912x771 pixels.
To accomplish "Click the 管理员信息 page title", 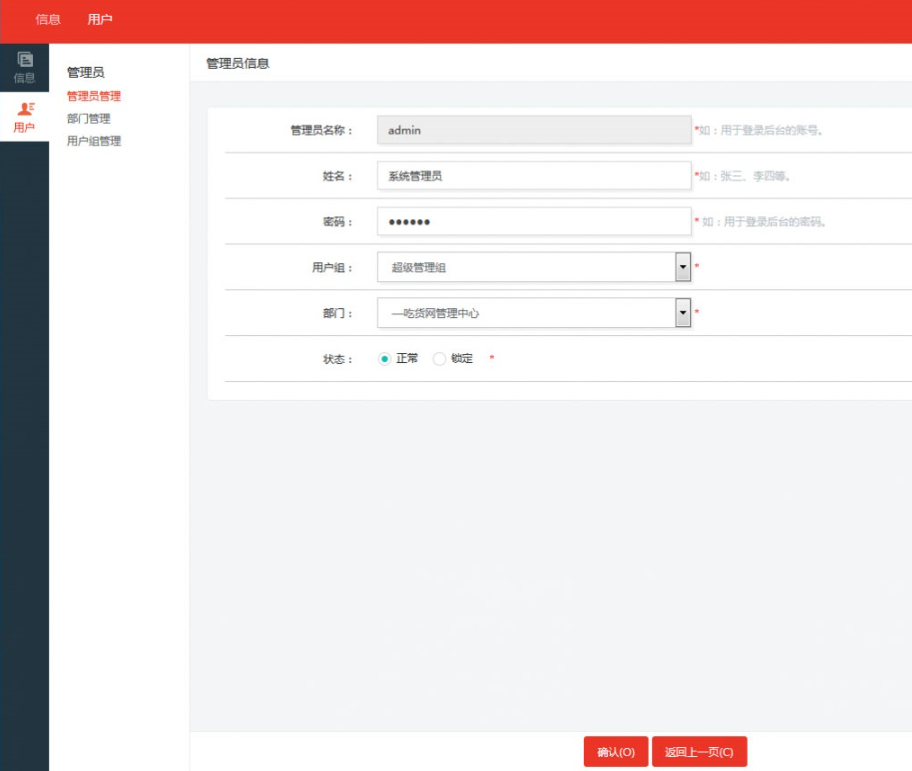I will pos(238,63).
